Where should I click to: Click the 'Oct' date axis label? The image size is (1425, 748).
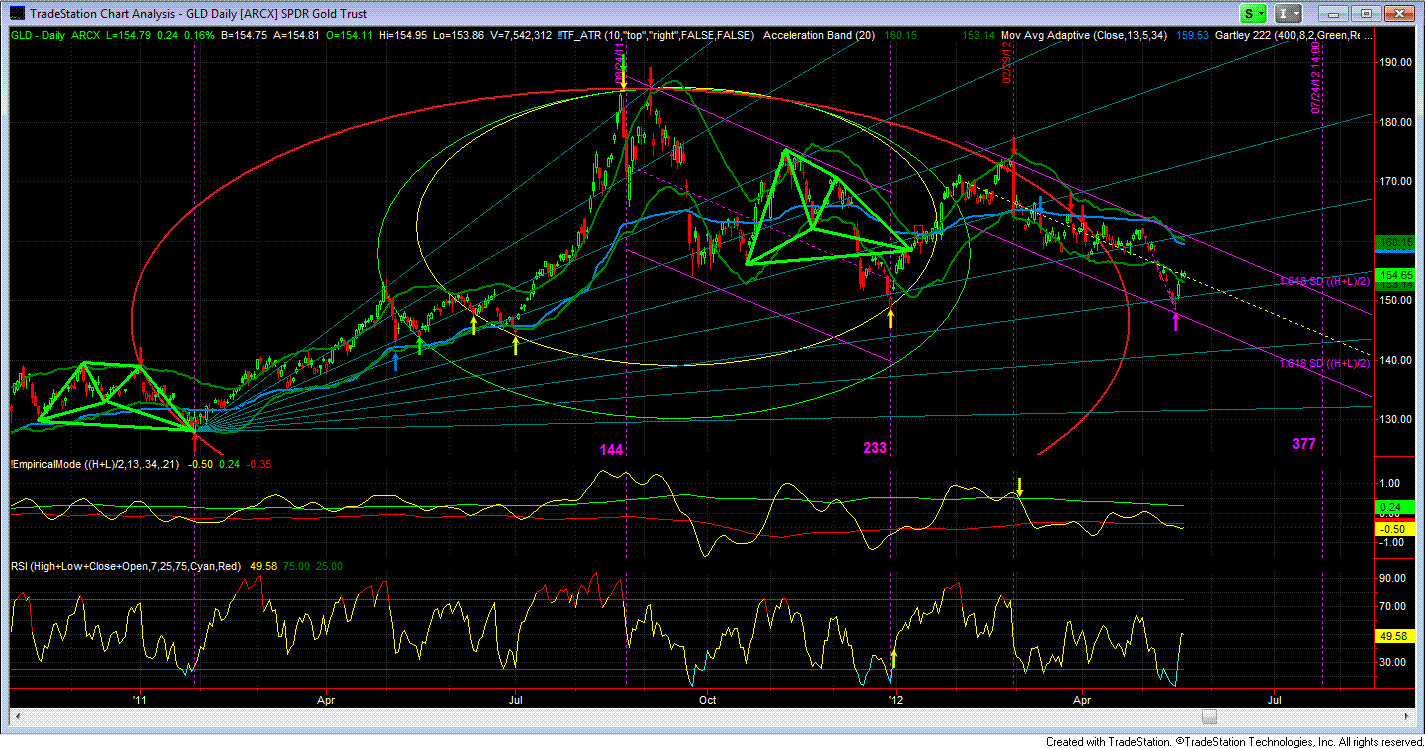pos(707,700)
